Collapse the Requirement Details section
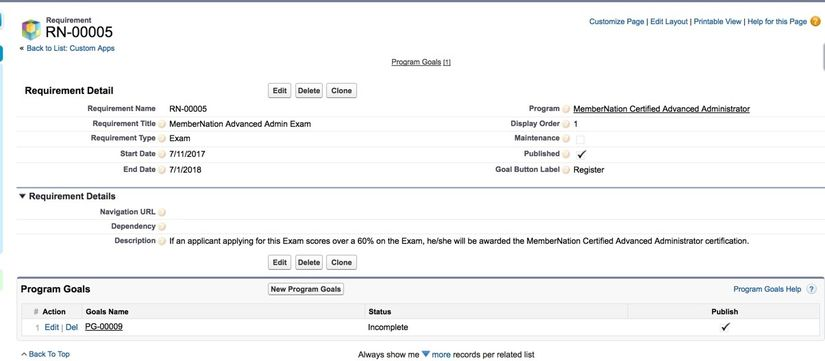 coord(22,196)
